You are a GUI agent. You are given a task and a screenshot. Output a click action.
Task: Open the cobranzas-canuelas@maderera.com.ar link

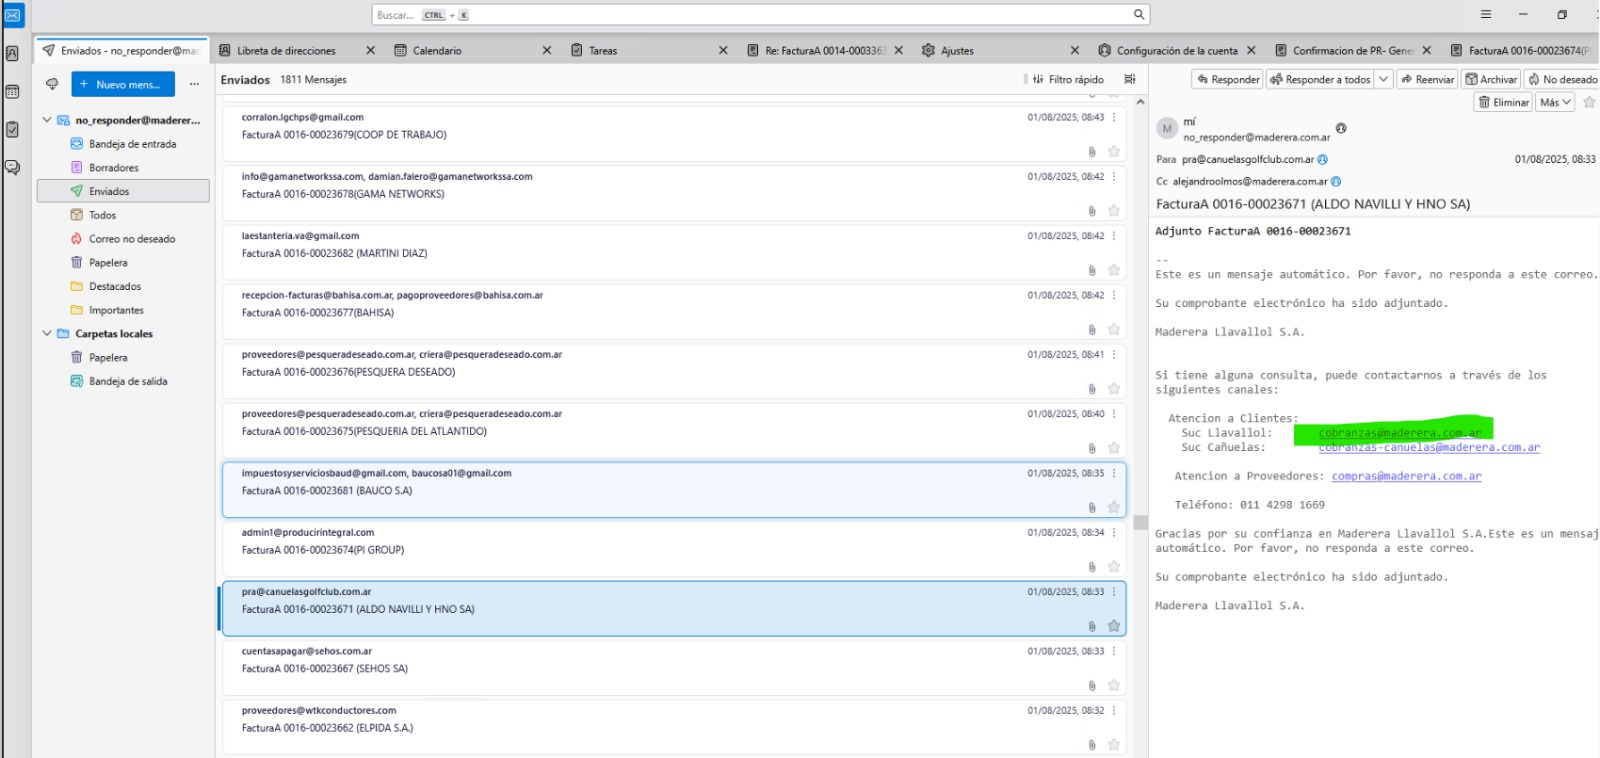pos(1429,448)
